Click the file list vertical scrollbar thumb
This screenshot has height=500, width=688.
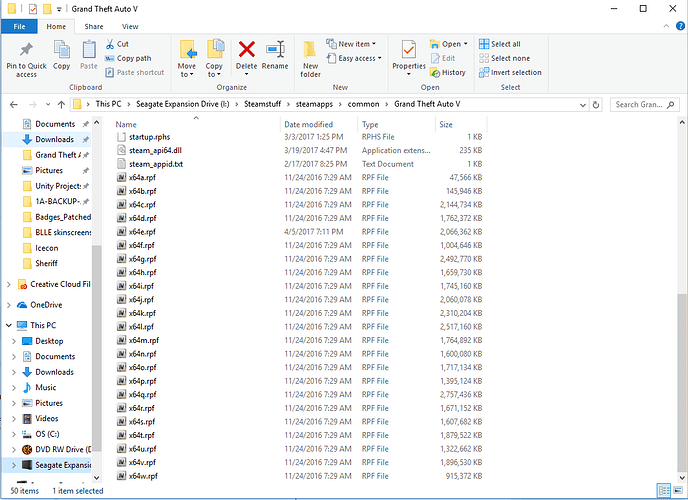point(682,382)
